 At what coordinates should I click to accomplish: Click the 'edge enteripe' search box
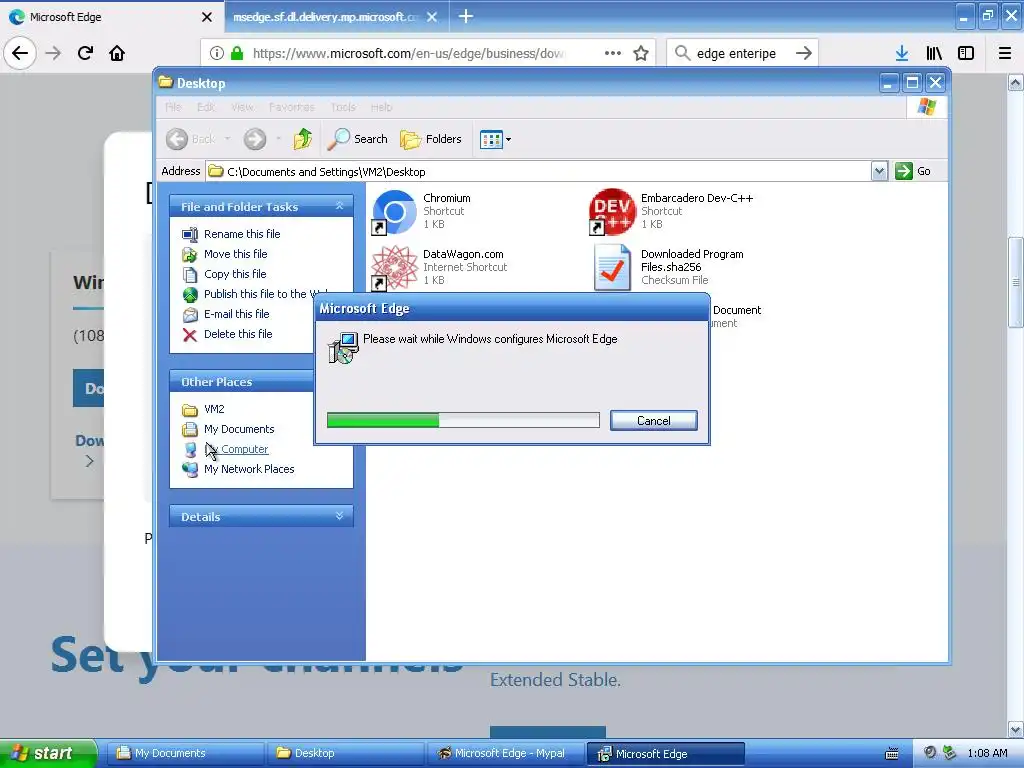[736, 53]
